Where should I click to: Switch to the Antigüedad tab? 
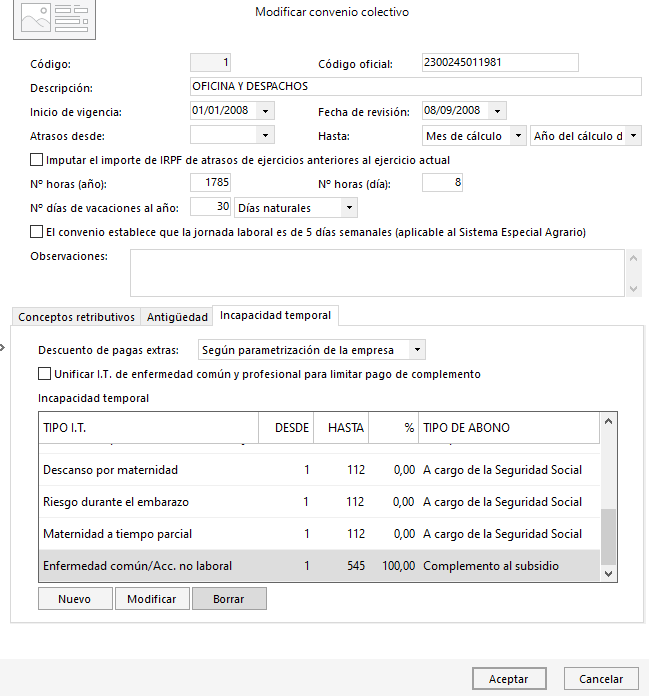coord(177,317)
